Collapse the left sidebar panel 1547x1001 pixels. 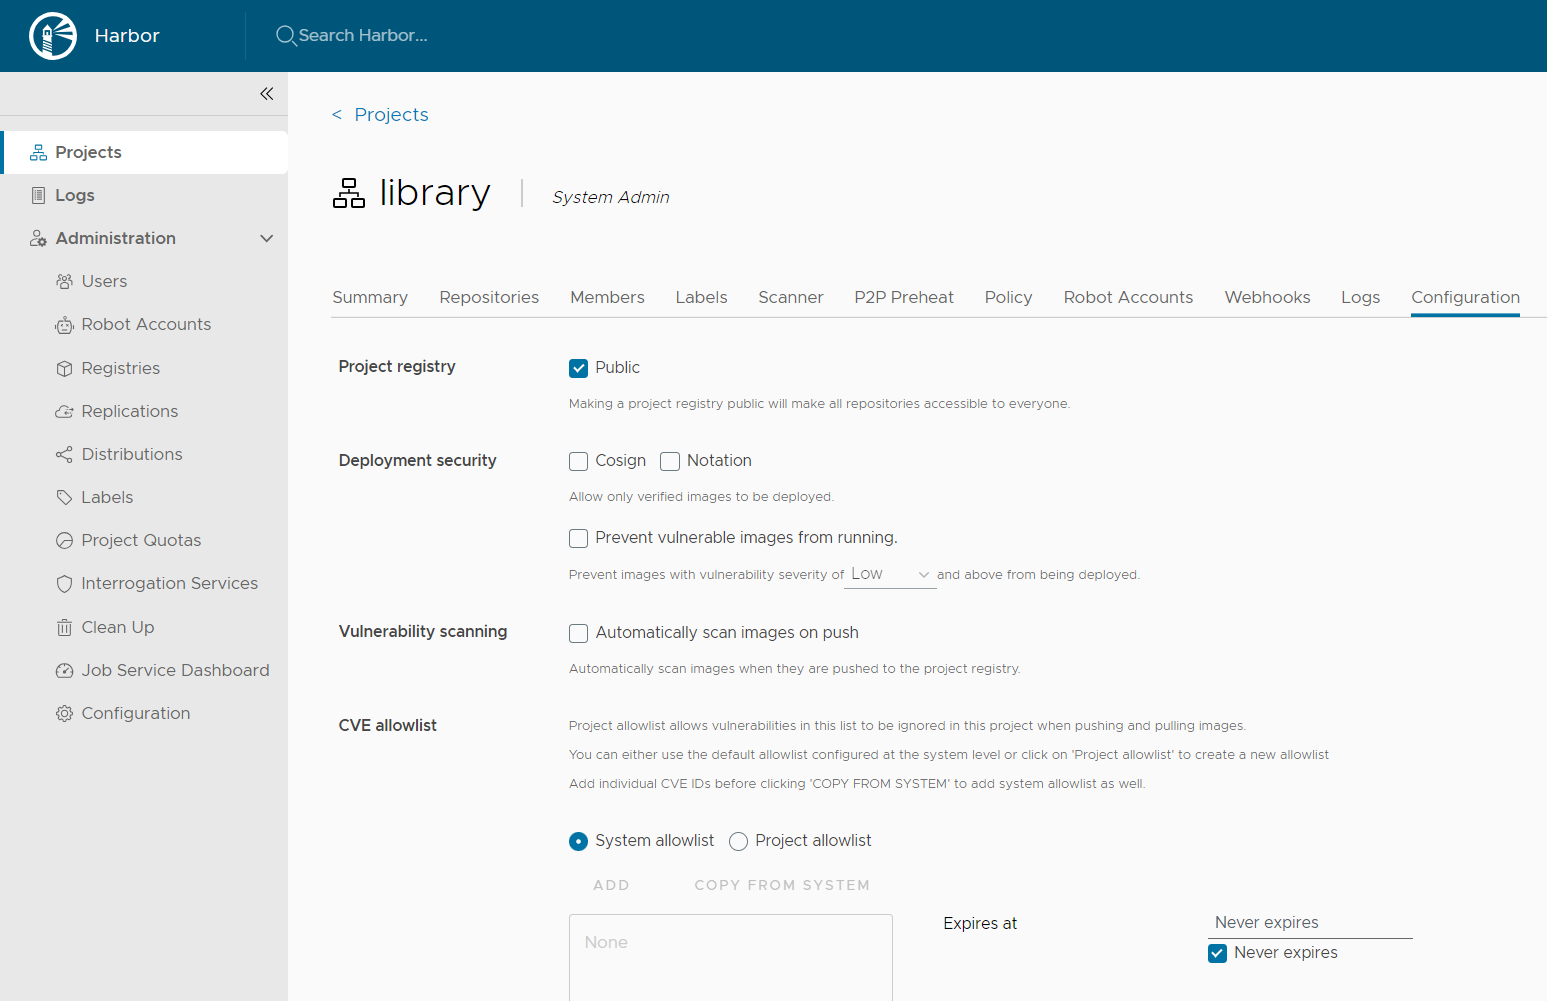point(266,93)
